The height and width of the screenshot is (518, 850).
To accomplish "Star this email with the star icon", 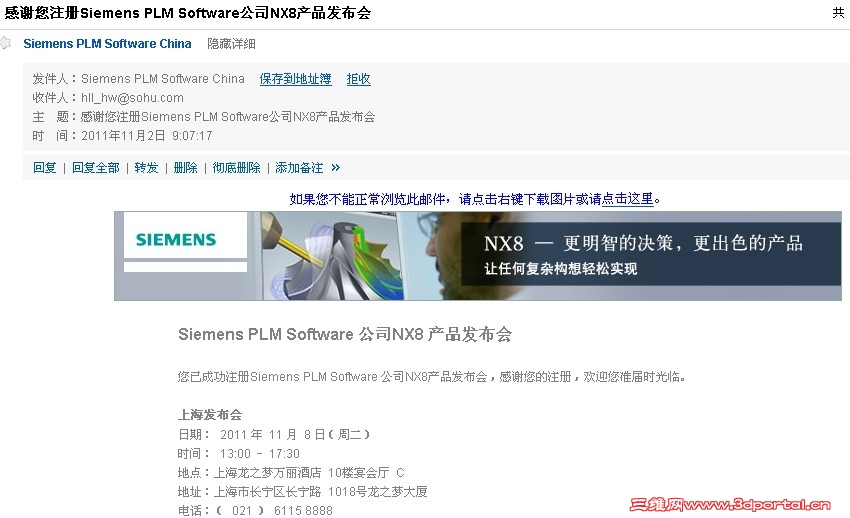I will click(5, 43).
